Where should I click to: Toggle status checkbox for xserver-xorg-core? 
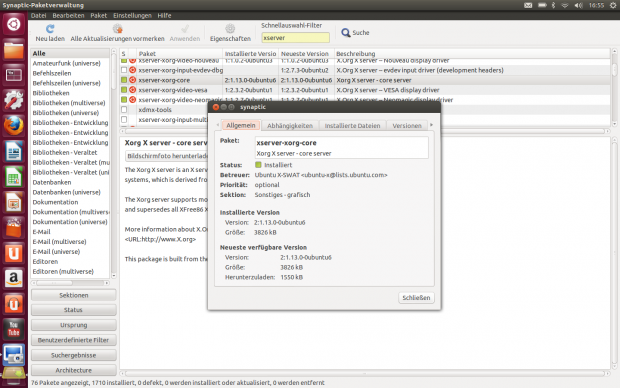click(124, 80)
